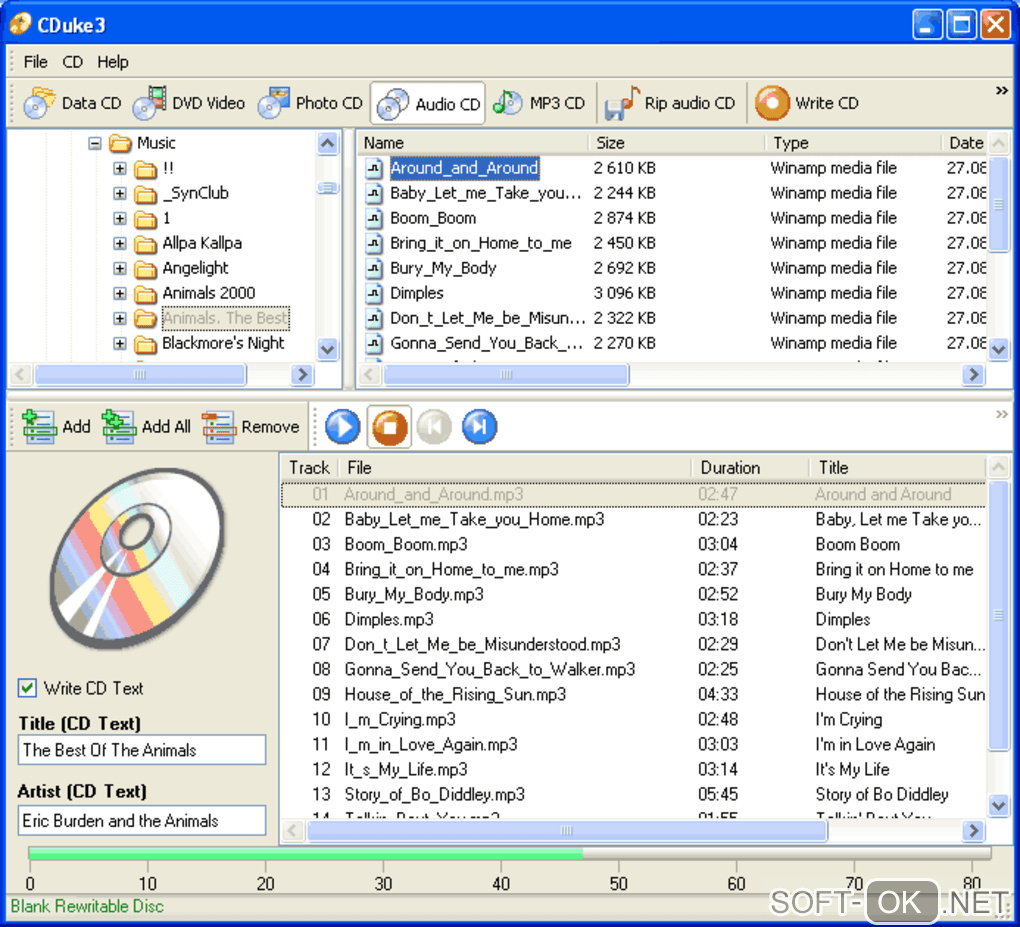Toggle the Write CD Text checkbox

click(27, 688)
